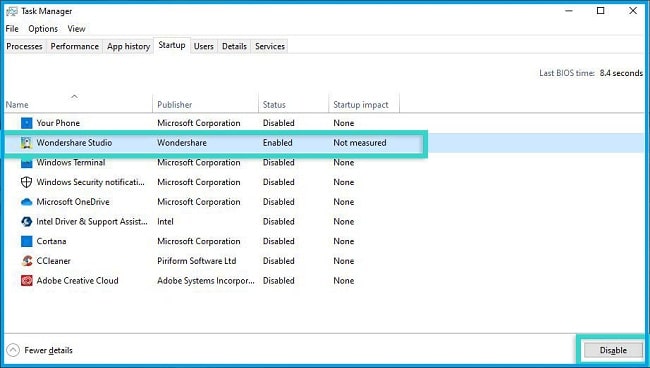
Task: Click the Piriform Software Ltd publisher cell
Action: point(196,261)
